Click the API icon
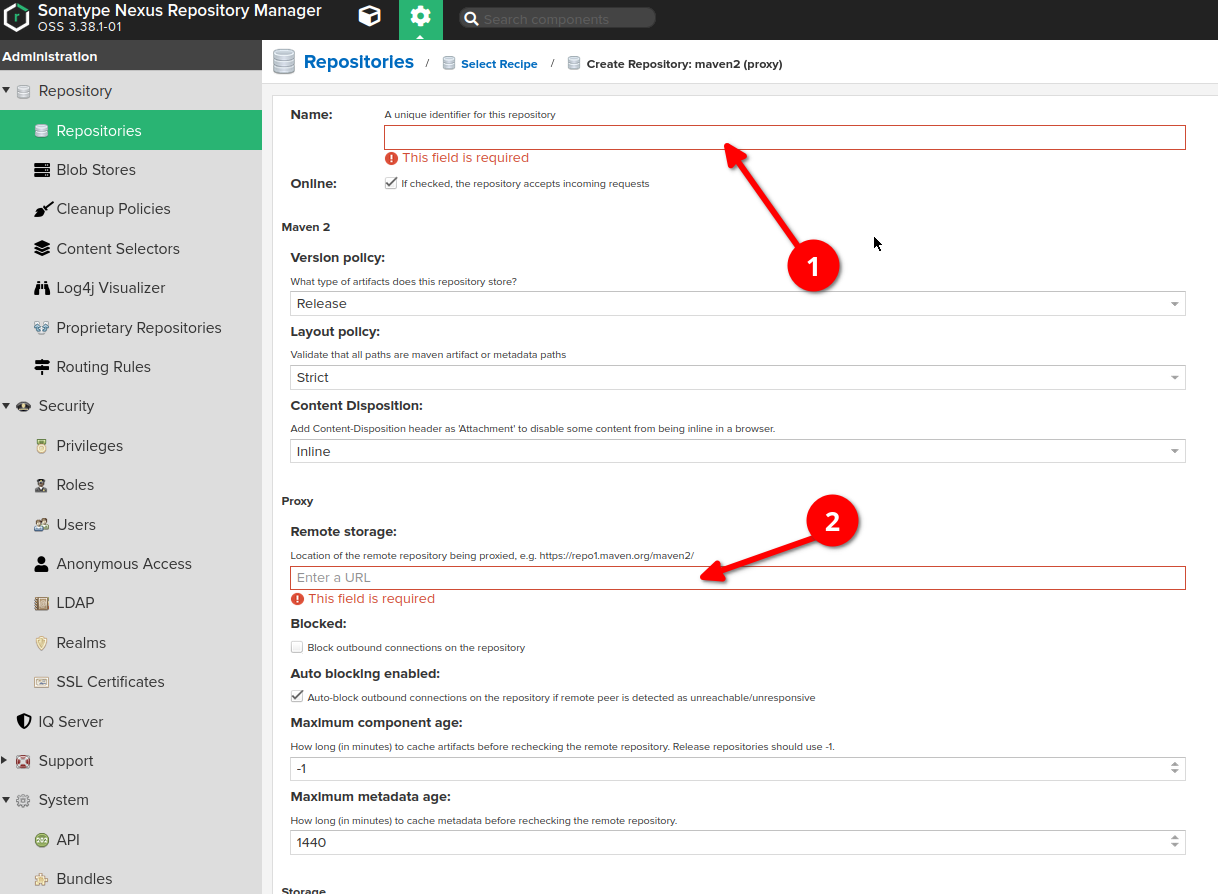This screenshot has height=894, width=1218. (x=41, y=840)
